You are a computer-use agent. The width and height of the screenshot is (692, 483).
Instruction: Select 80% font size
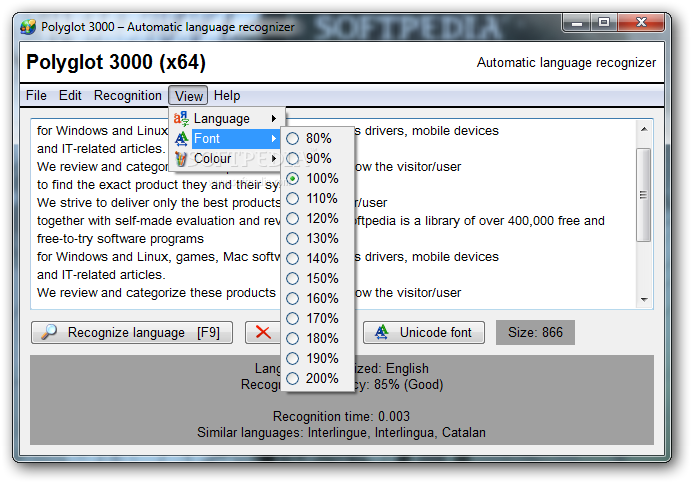pyautogui.click(x=318, y=139)
